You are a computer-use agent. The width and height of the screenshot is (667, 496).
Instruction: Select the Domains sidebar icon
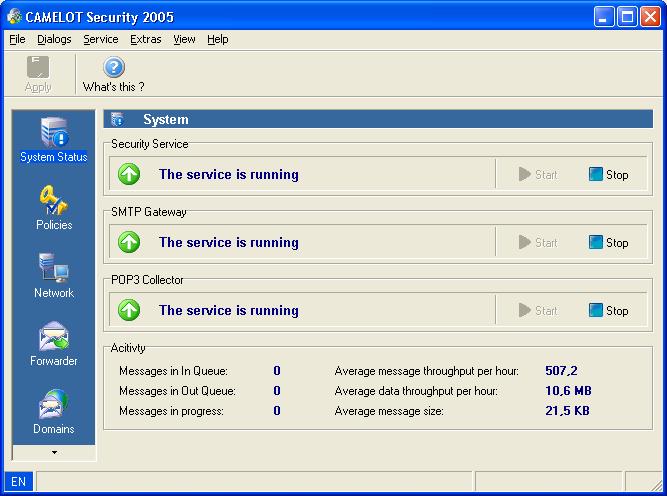pyautogui.click(x=54, y=404)
